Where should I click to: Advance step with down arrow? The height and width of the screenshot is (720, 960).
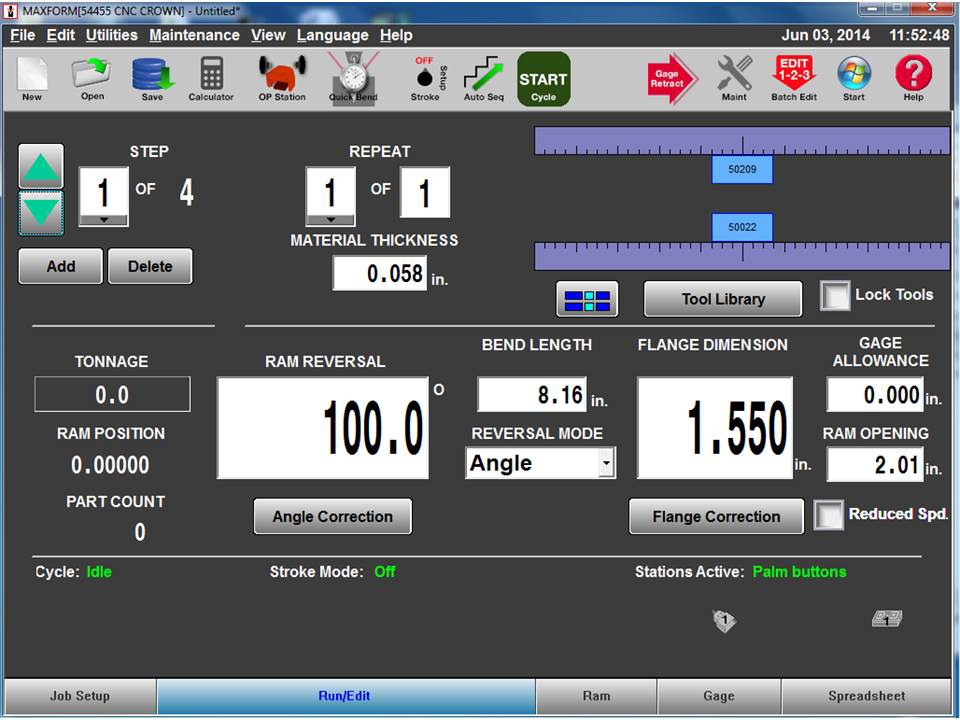[41, 212]
